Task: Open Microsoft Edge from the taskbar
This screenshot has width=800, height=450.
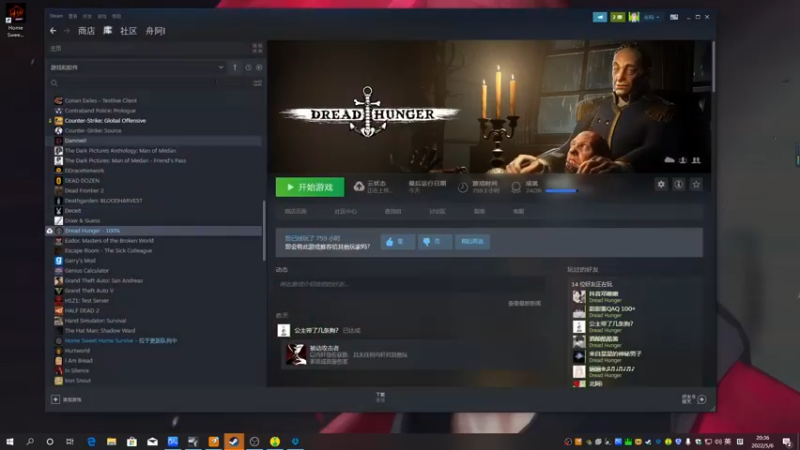Action: (x=91, y=441)
